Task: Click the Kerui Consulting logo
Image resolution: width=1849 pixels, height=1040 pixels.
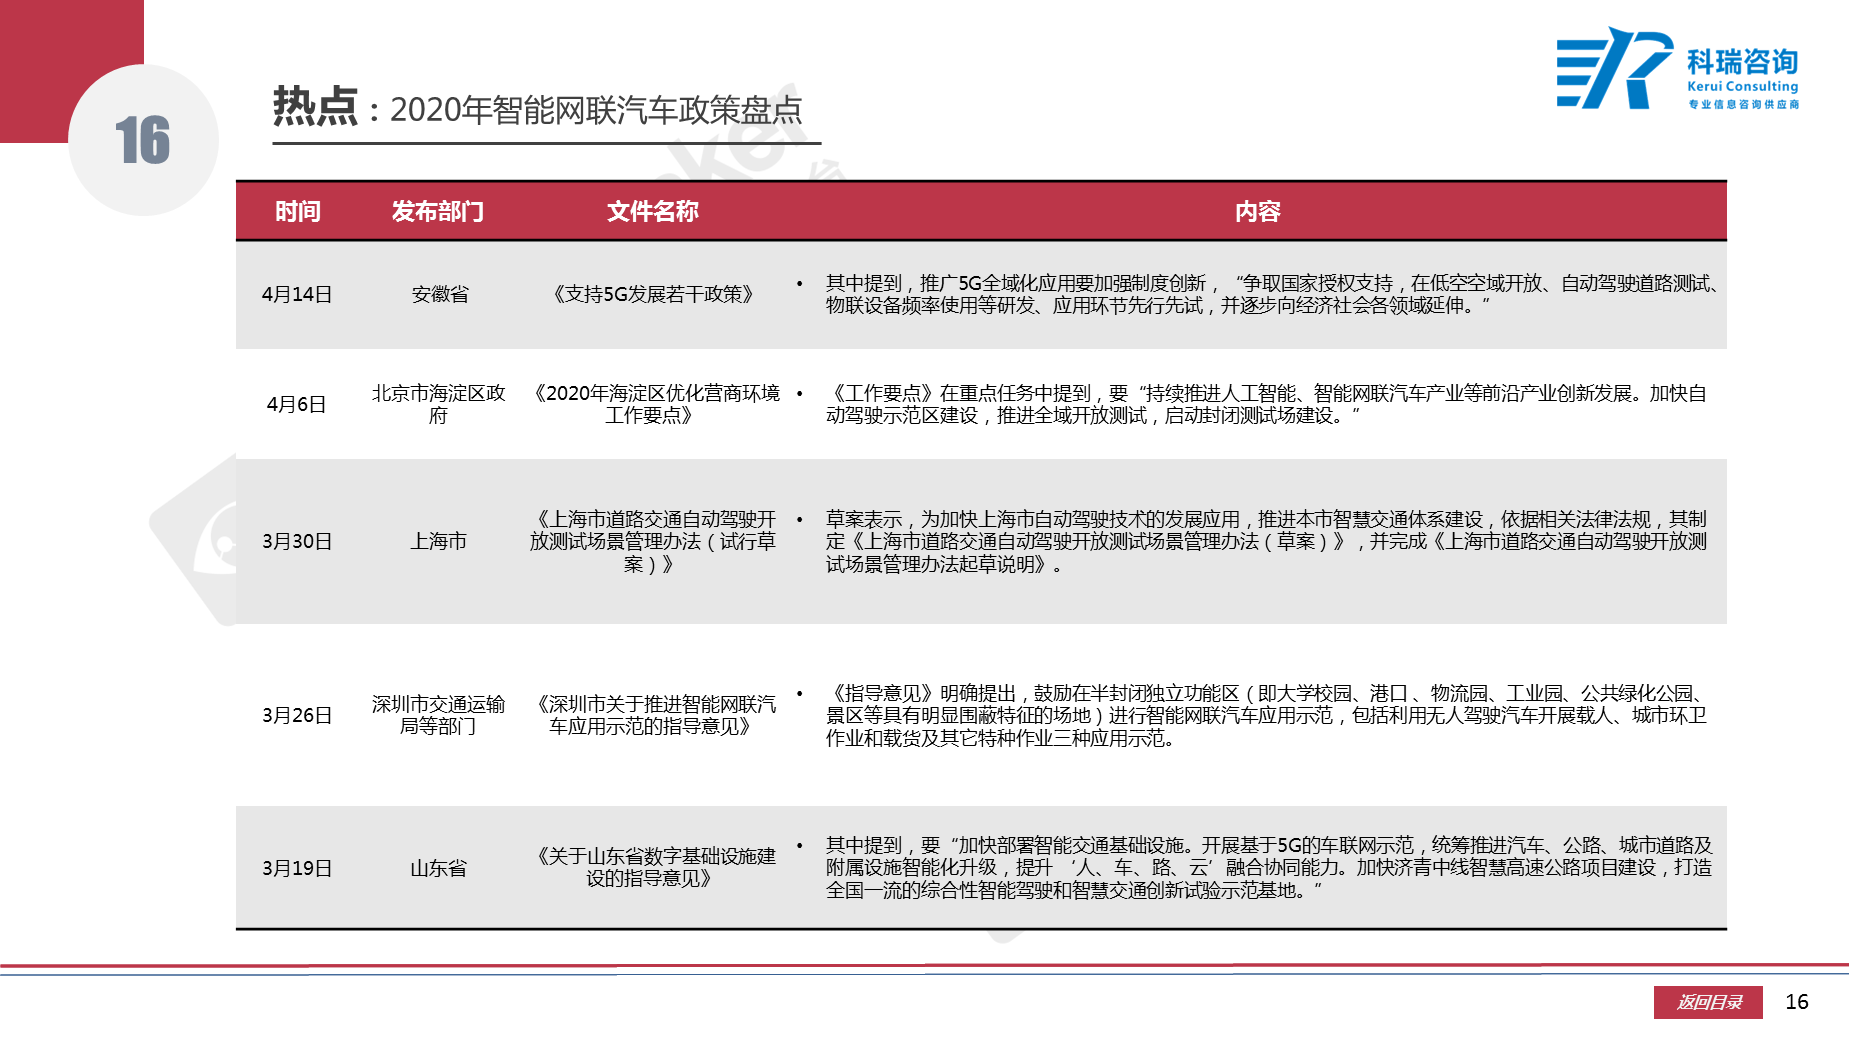Action: pyautogui.click(x=1677, y=68)
